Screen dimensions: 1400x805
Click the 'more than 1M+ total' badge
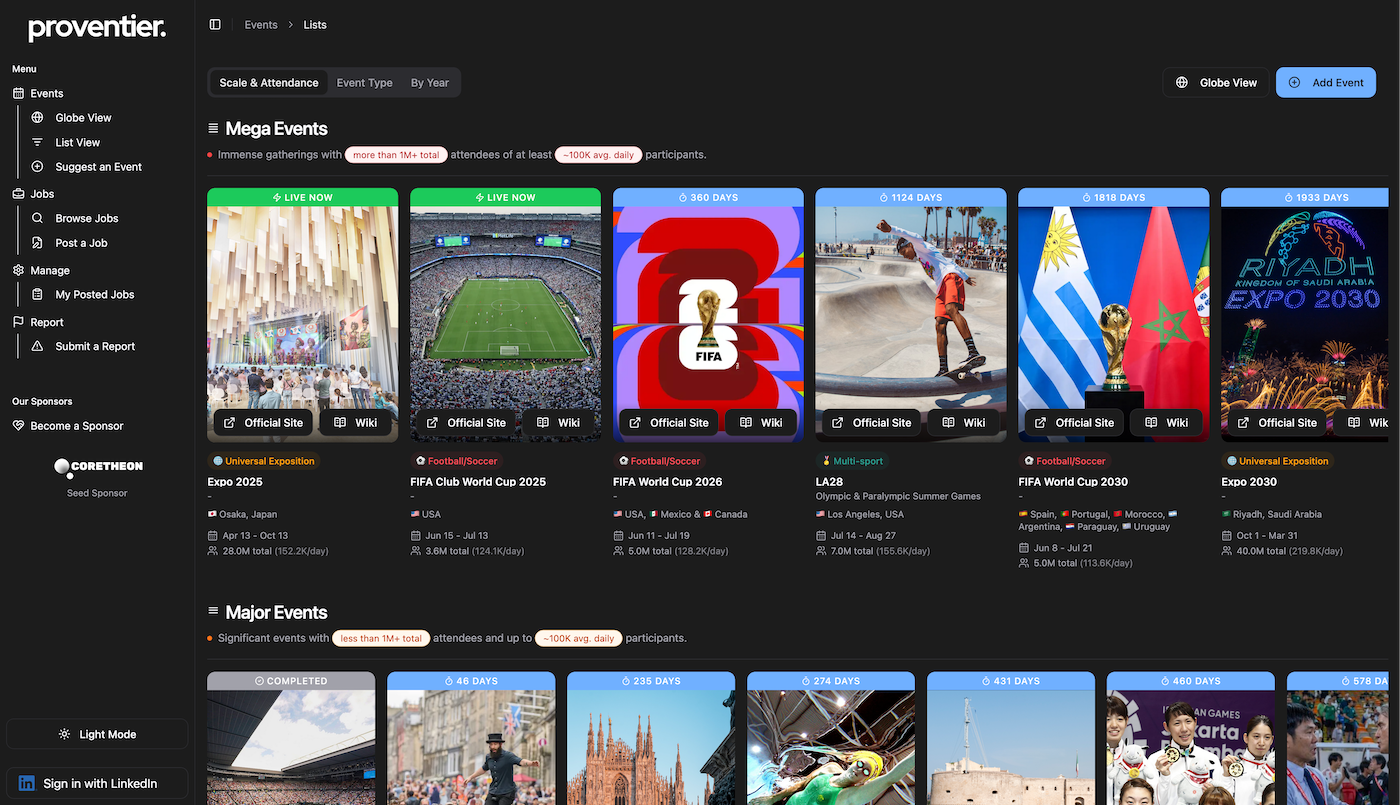[396, 155]
